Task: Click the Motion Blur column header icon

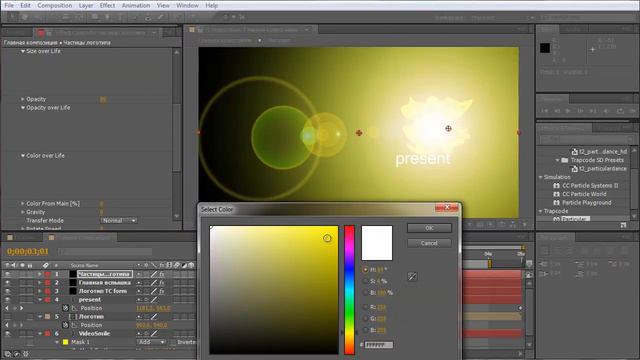Action: (x=177, y=266)
